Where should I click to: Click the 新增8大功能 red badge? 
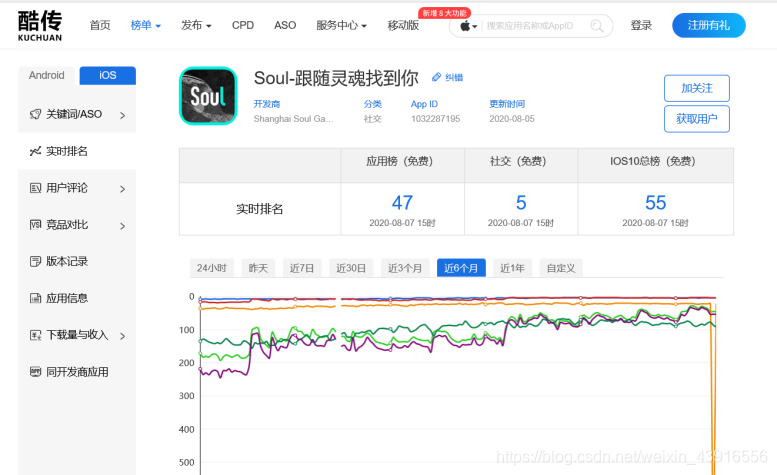(444, 13)
